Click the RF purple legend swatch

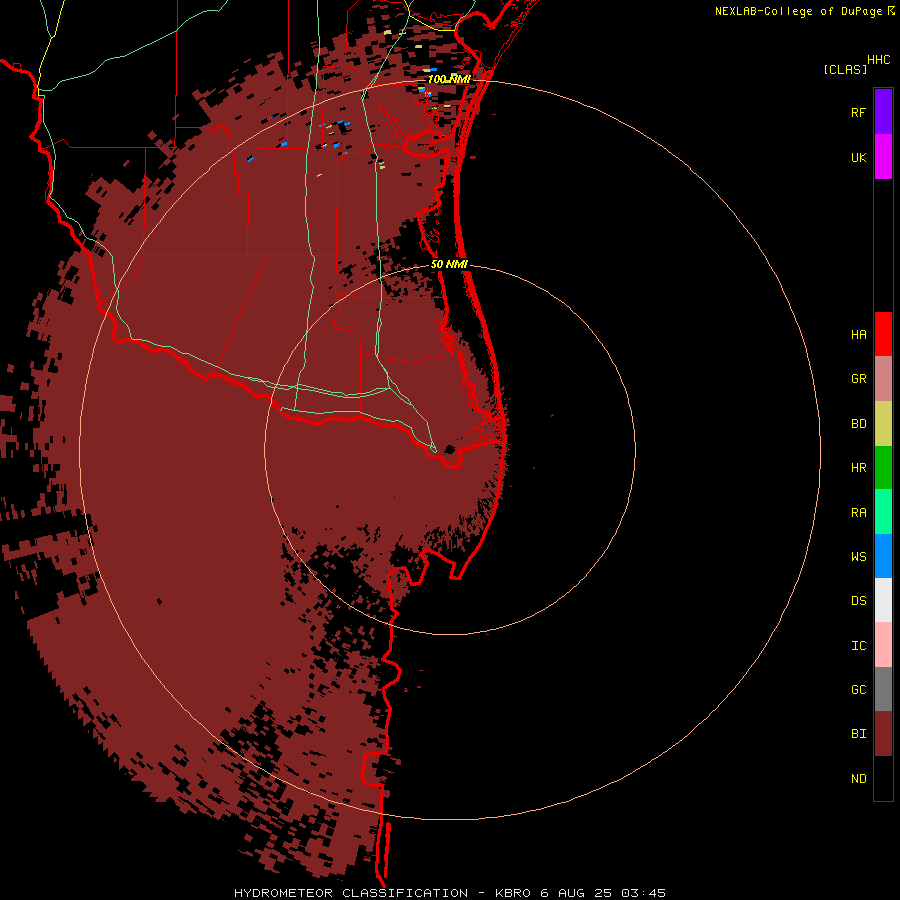tap(883, 112)
